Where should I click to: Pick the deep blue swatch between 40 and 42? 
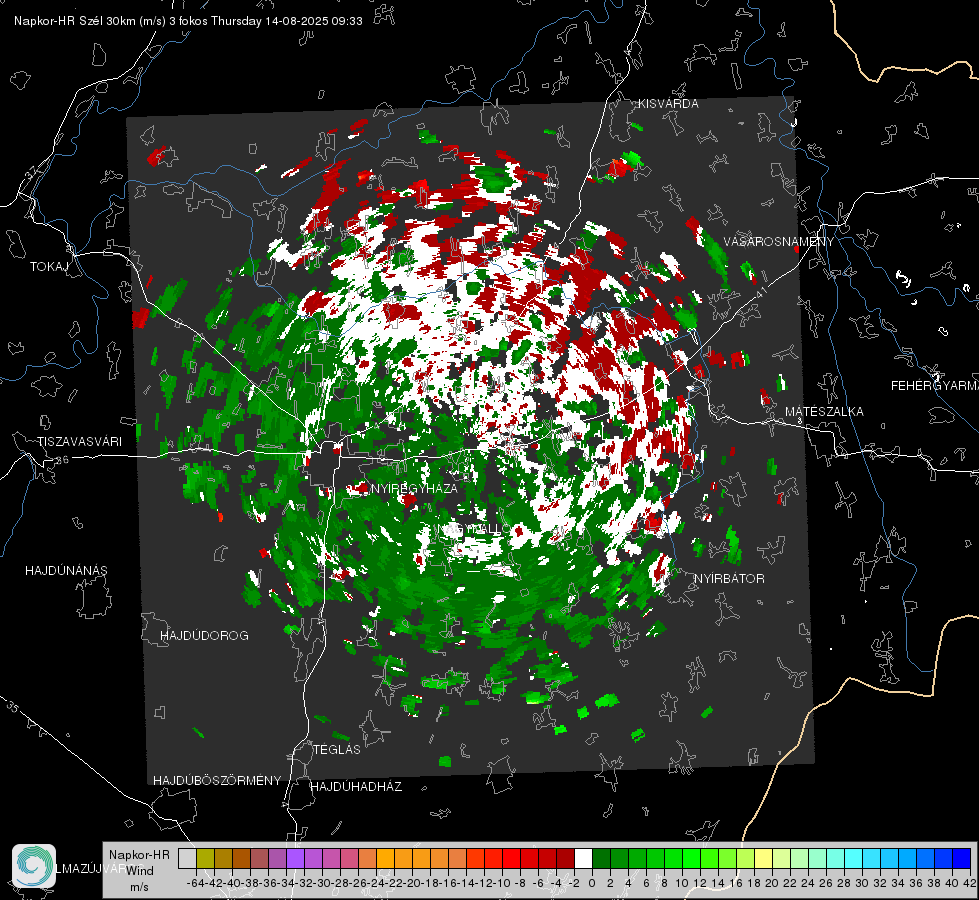(962, 858)
